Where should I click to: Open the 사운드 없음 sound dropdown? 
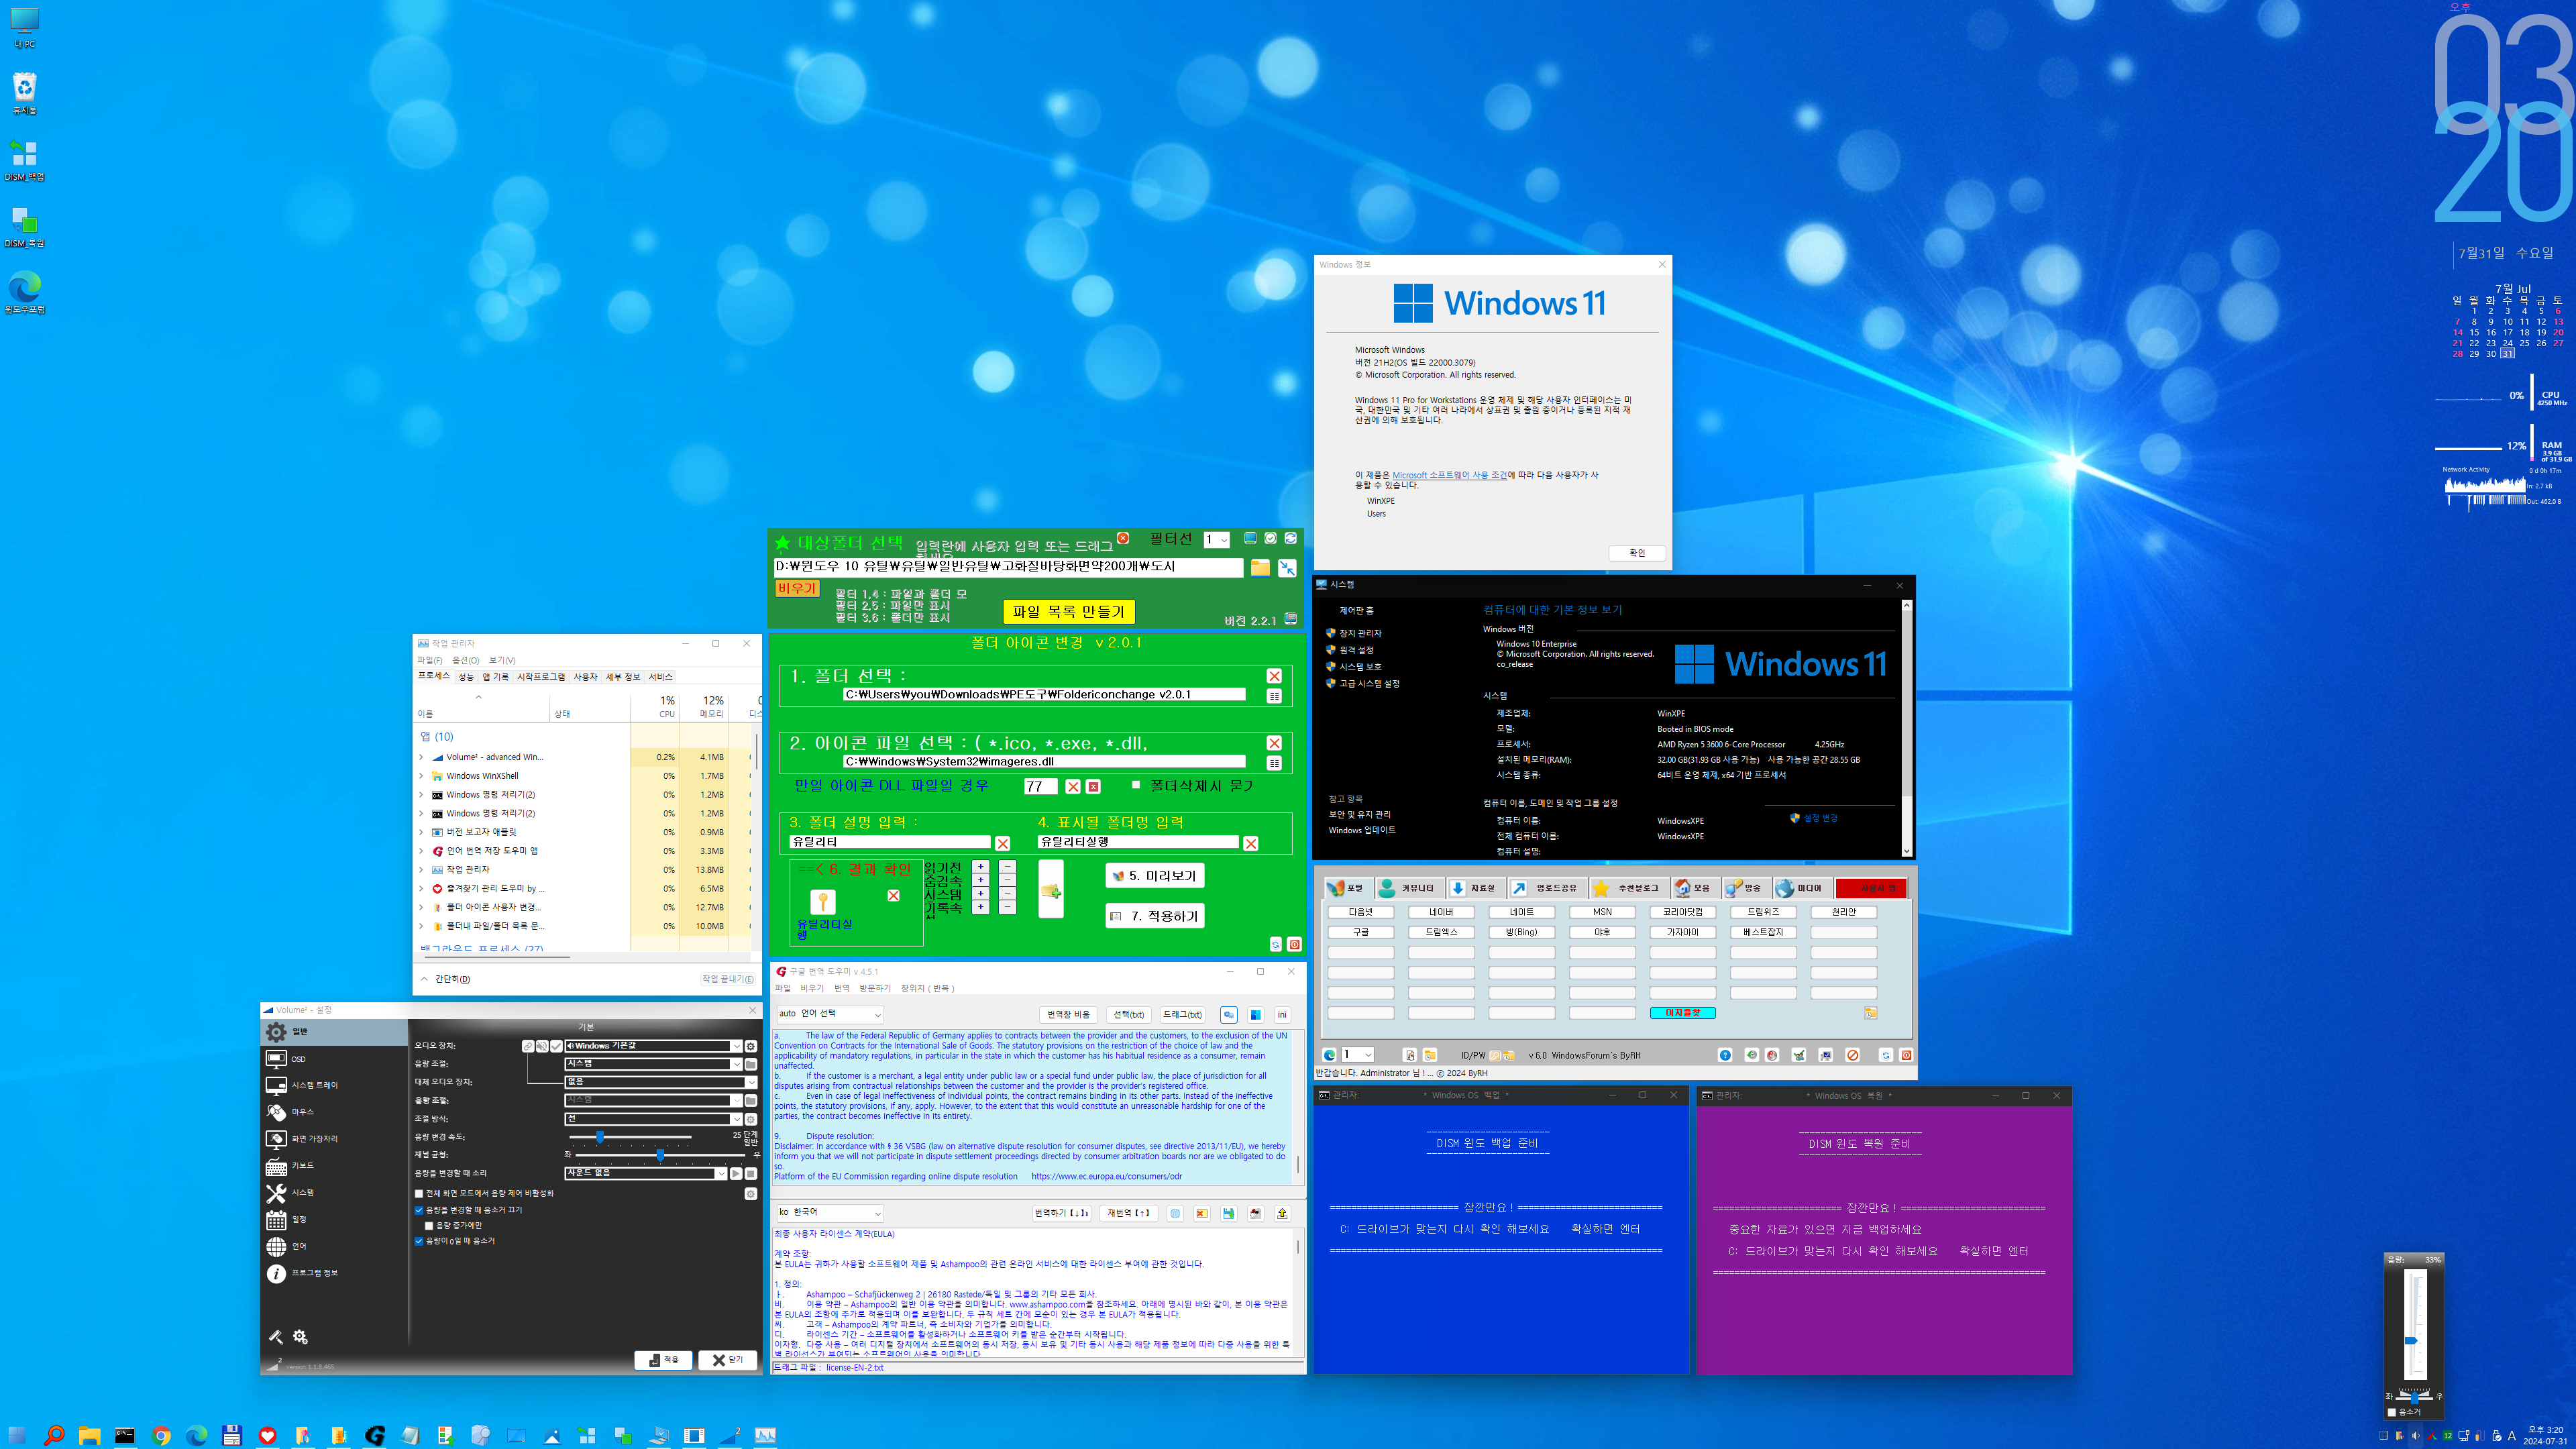[646, 1173]
